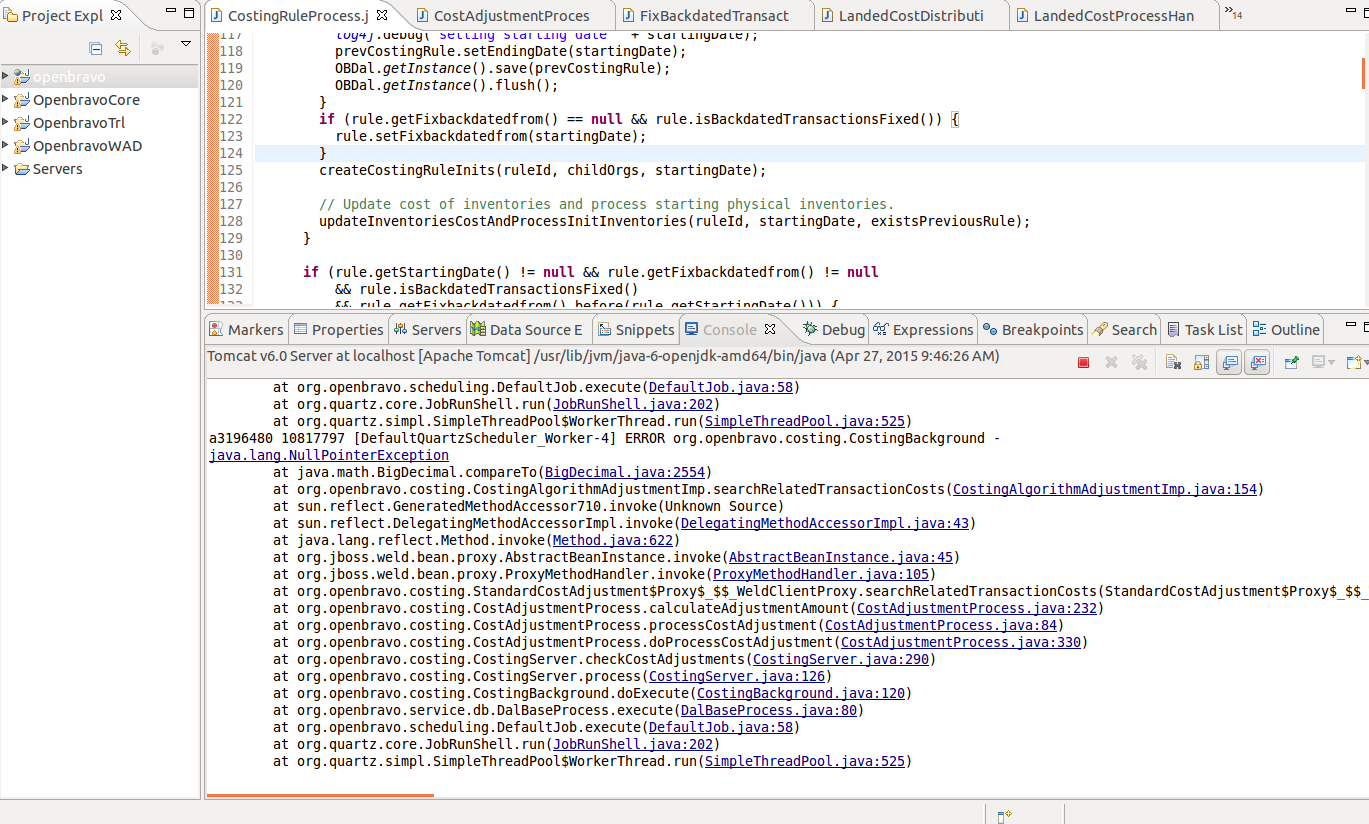Viewport: 1369px width, 824px height.
Task: Show hidden editor tabs list (14)
Action: 1232,14
